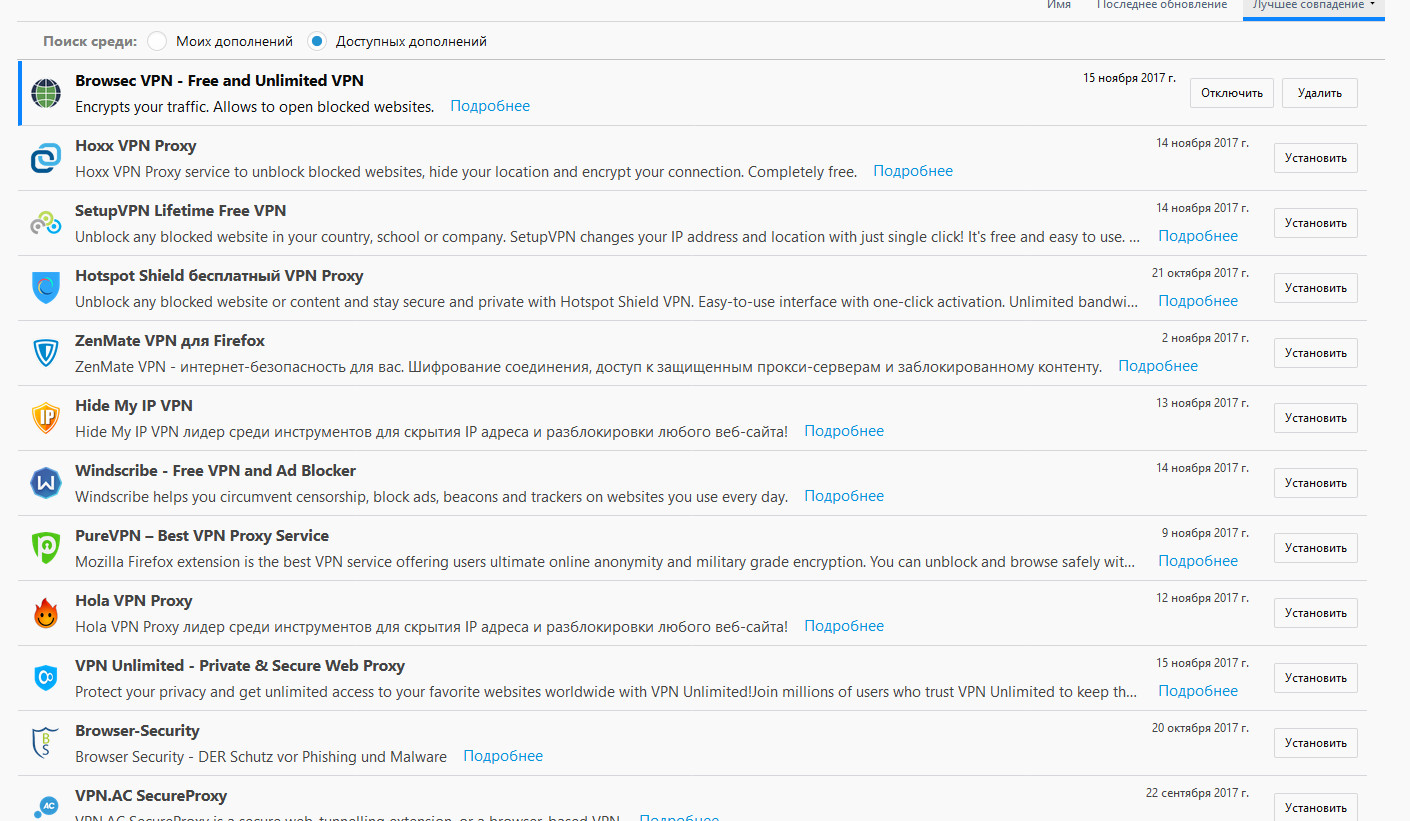1410x821 pixels.
Task: Open 'Подробнее' link for Hotspot Shield
Action: pyautogui.click(x=1198, y=301)
